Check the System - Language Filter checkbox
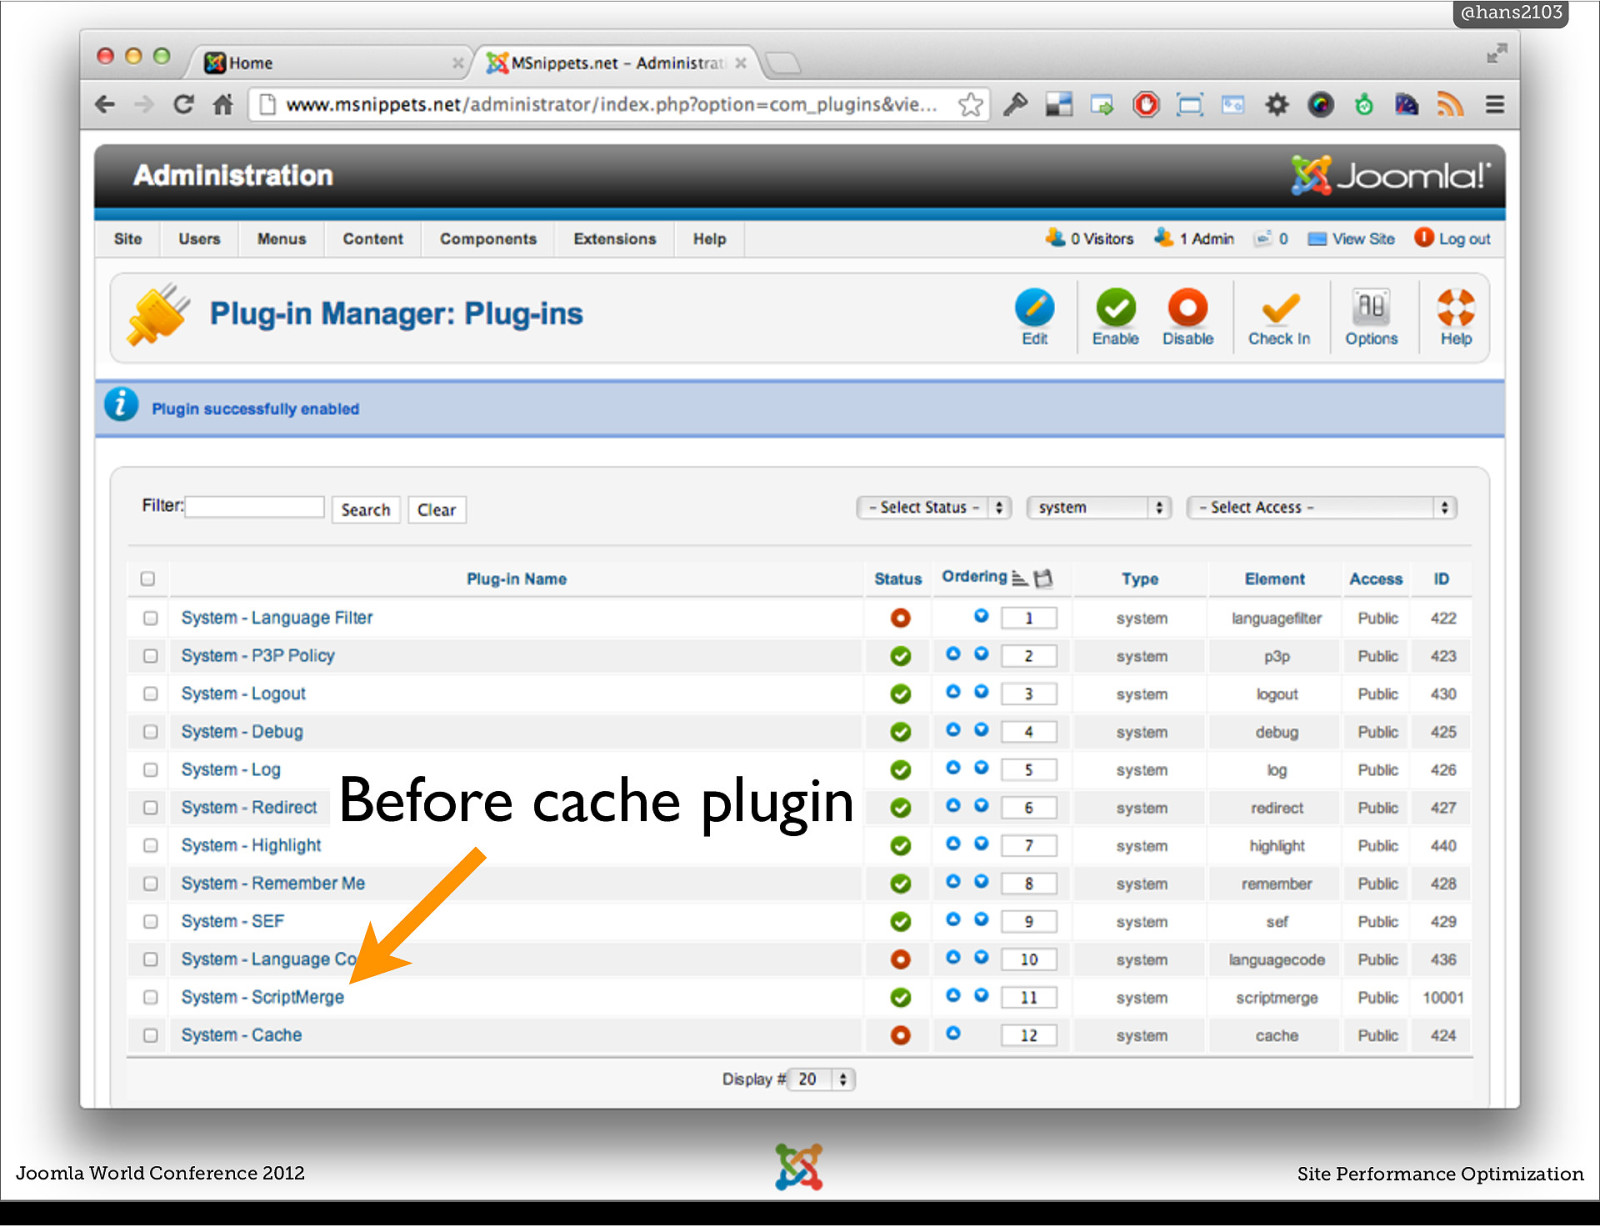Screen dimensions: 1600x1232 point(150,618)
